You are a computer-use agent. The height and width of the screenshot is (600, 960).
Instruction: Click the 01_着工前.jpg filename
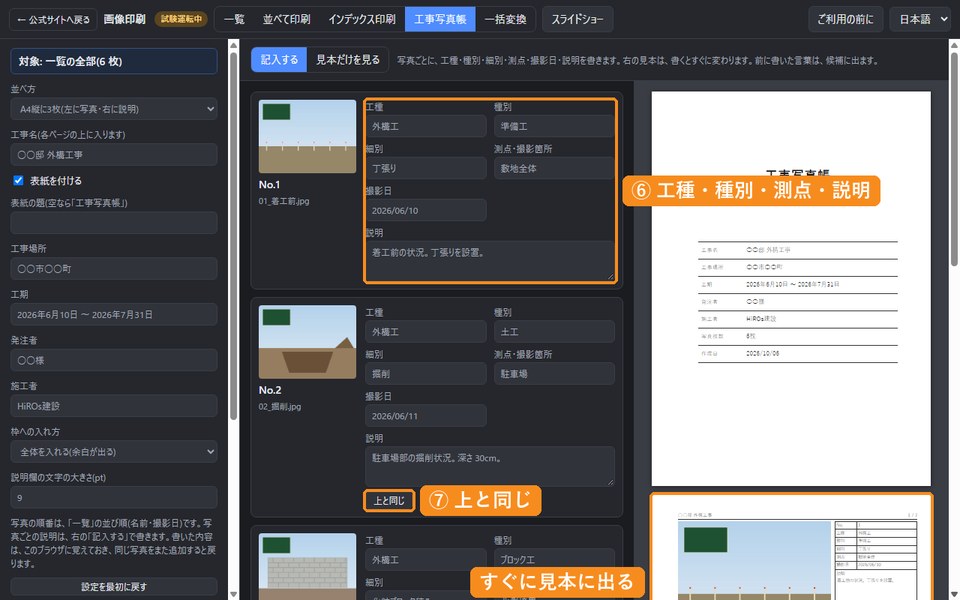(x=284, y=201)
